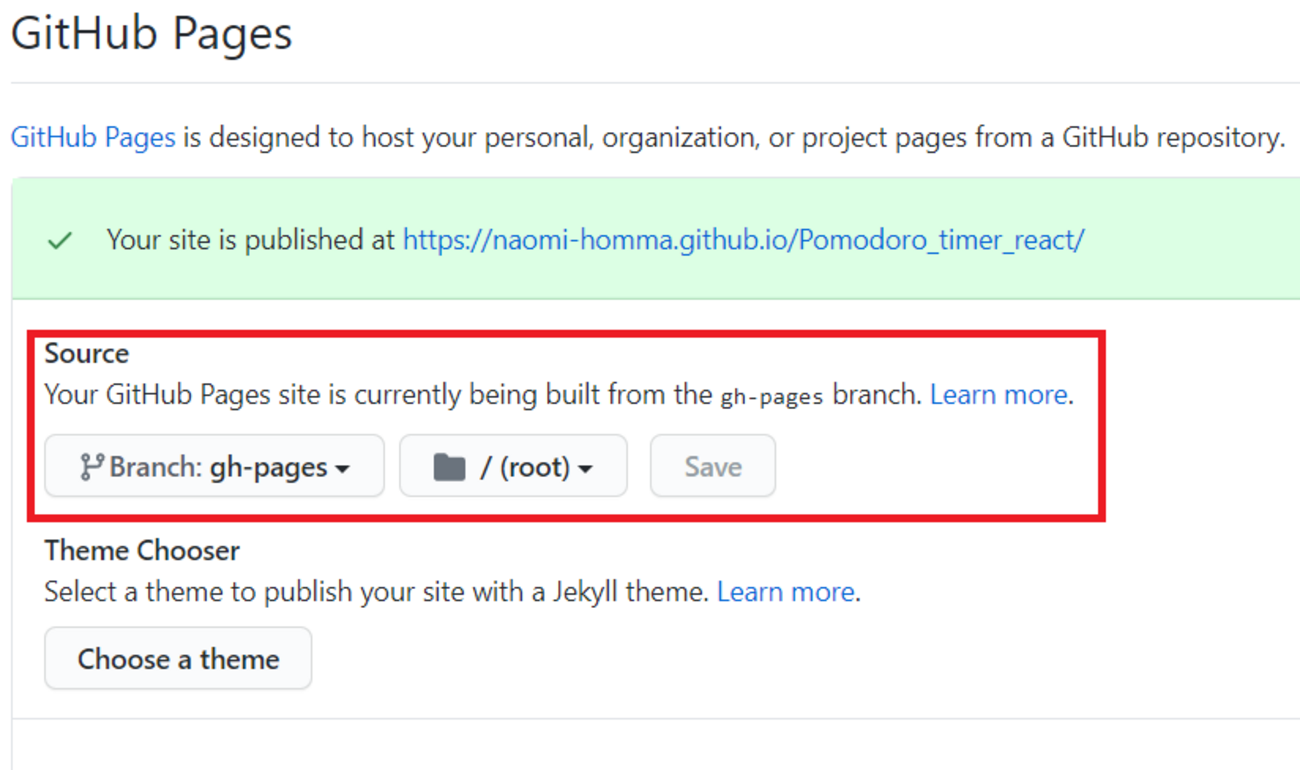Screen dimensions: 1300x770
Task: Click the Source section heading
Action: [x=87, y=353]
